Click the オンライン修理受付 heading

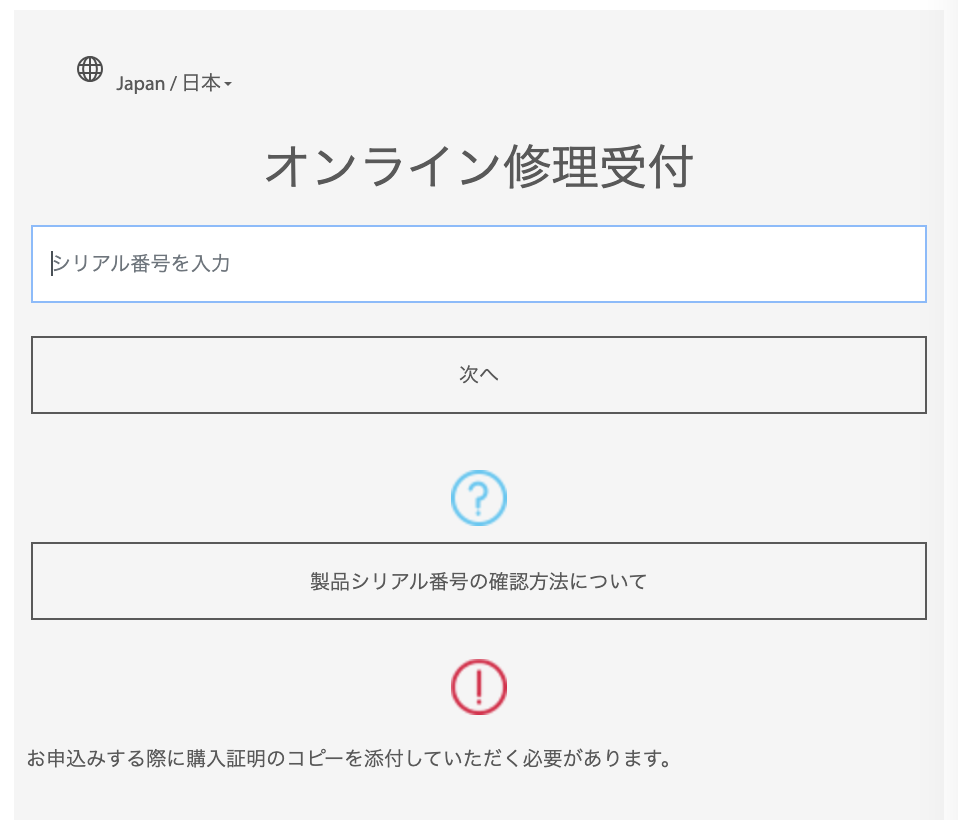pyautogui.click(x=478, y=167)
